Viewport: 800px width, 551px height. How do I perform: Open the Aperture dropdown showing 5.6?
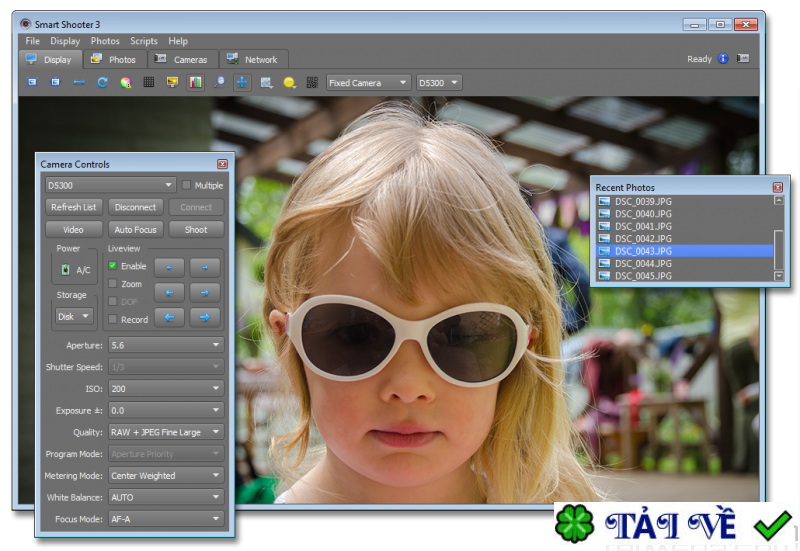click(166, 345)
